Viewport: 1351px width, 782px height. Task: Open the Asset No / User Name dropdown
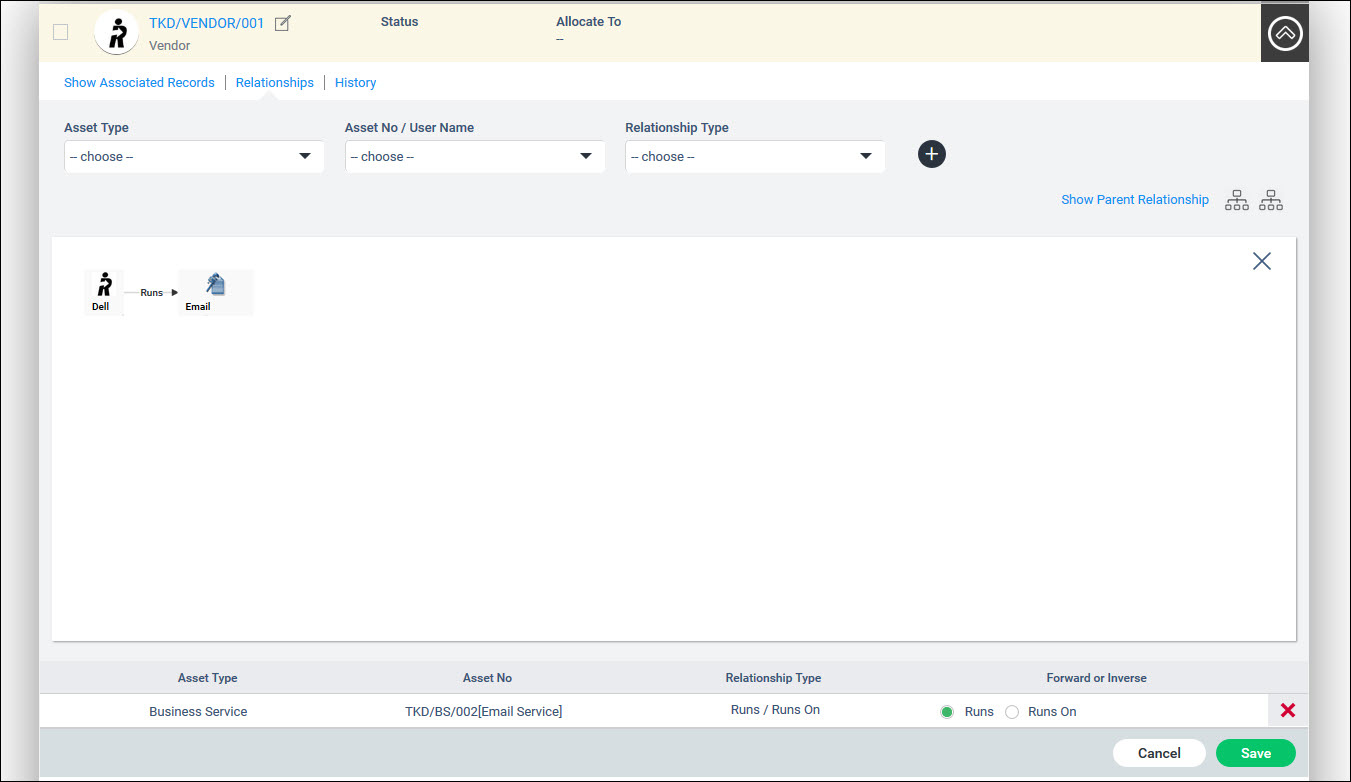click(x=474, y=156)
